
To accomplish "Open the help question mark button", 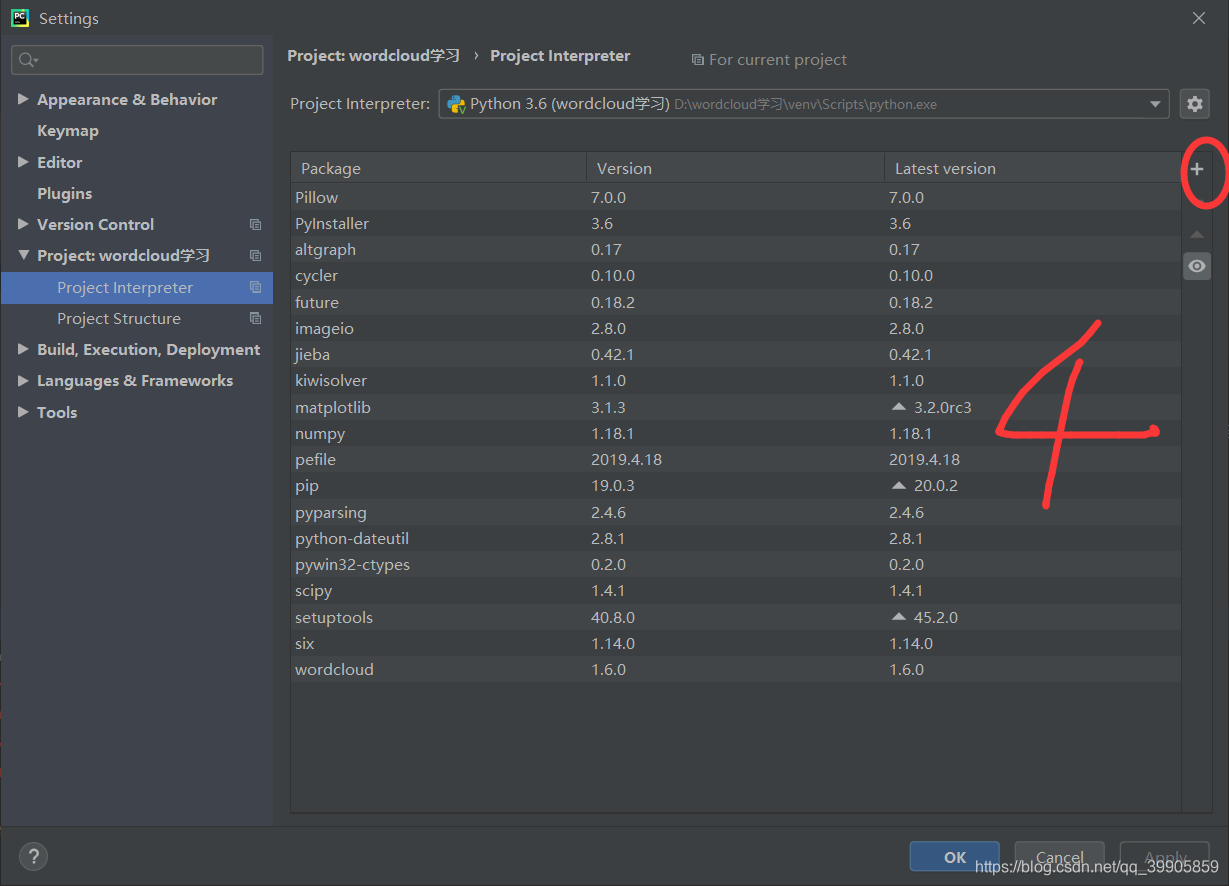I will [33, 857].
